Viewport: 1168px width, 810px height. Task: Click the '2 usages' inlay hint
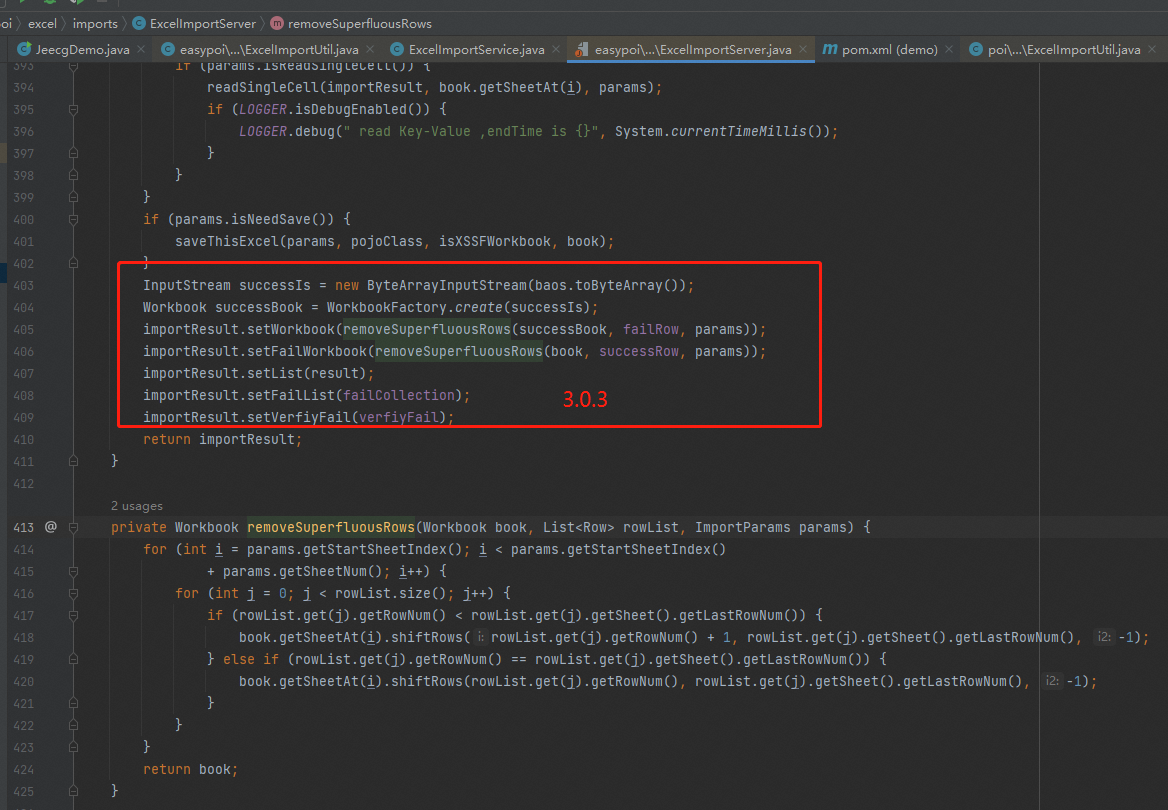click(x=136, y=505)
